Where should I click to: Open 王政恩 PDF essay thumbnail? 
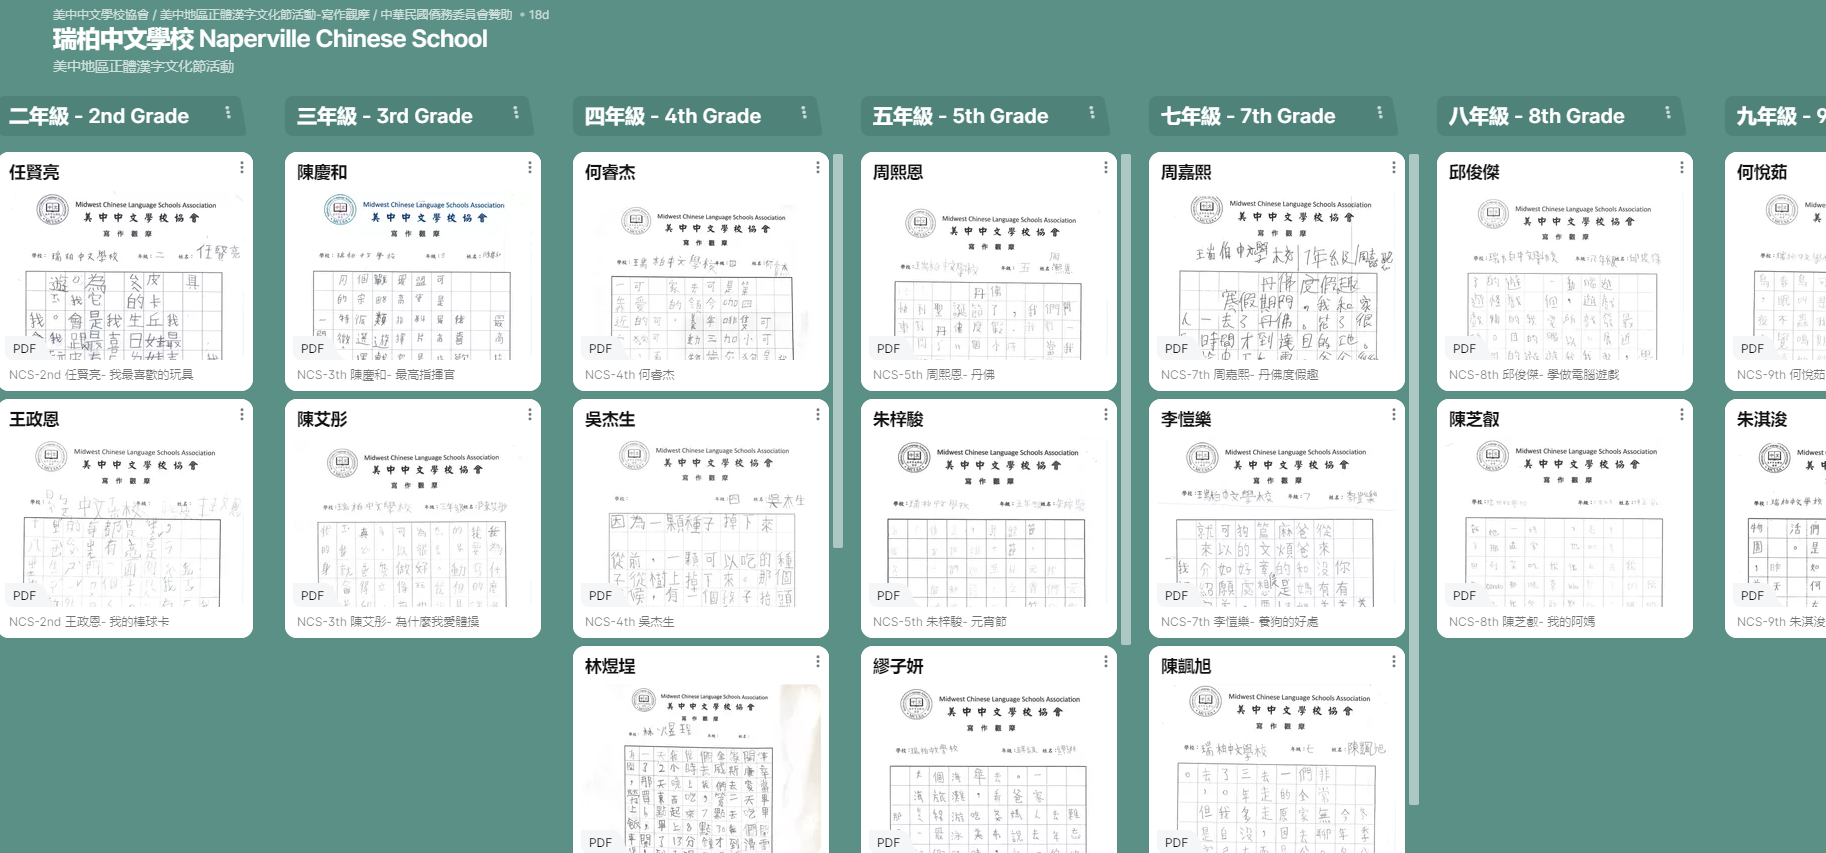126,522
